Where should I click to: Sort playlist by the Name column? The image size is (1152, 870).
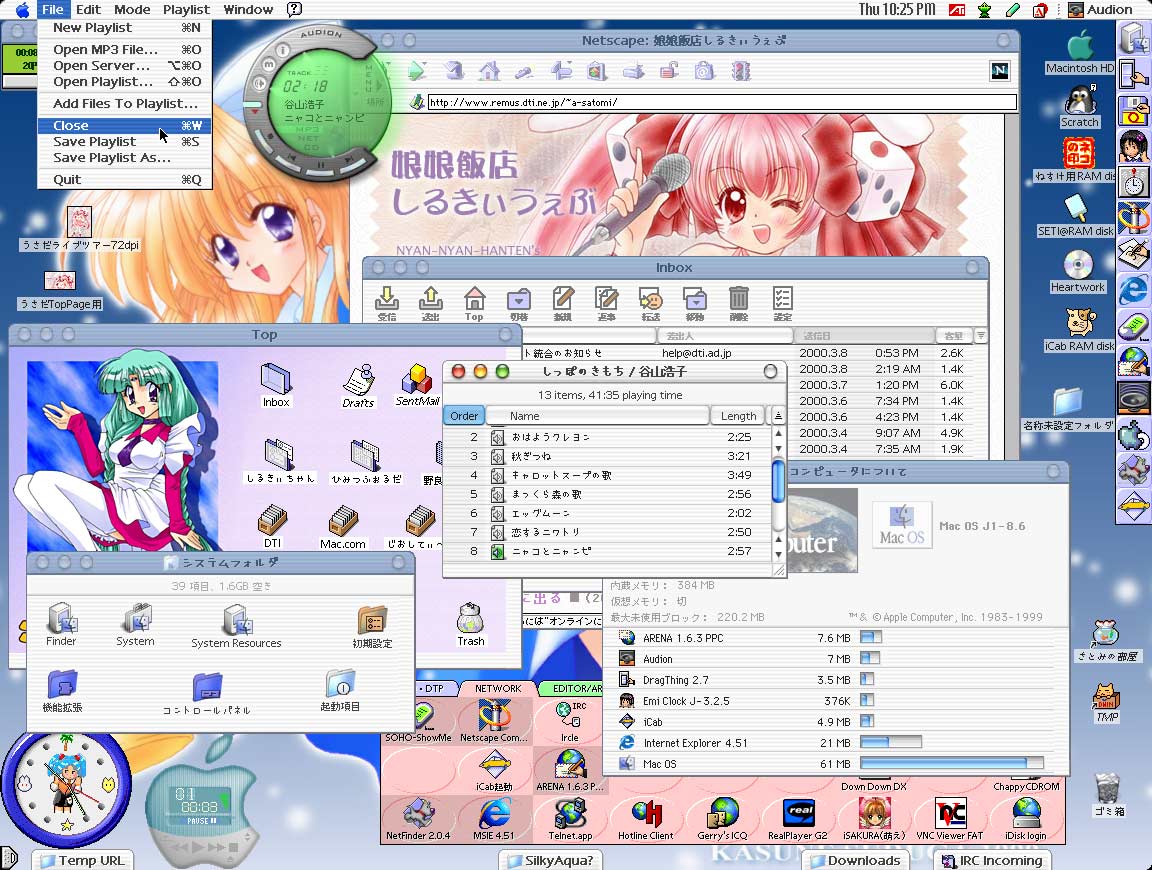(597, 416)
